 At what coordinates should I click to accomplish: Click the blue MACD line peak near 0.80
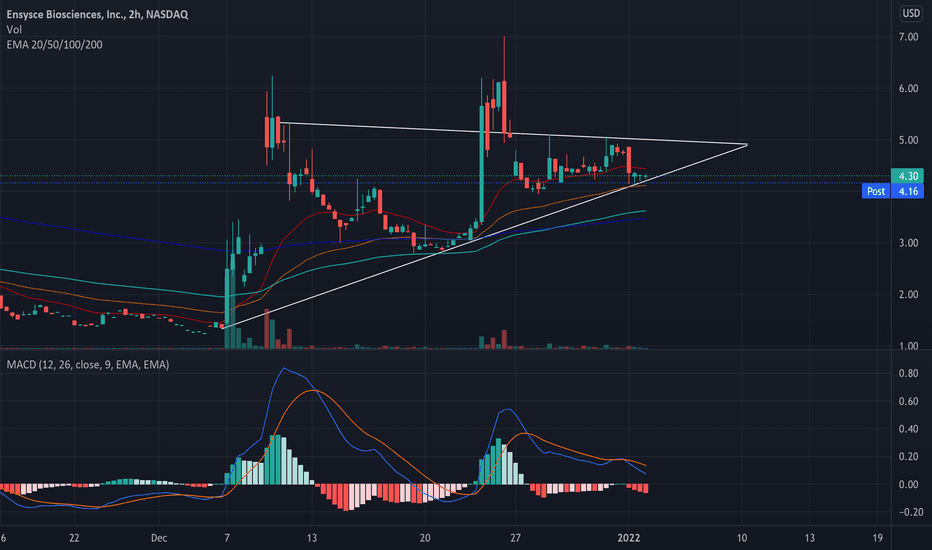coord(284,369)
